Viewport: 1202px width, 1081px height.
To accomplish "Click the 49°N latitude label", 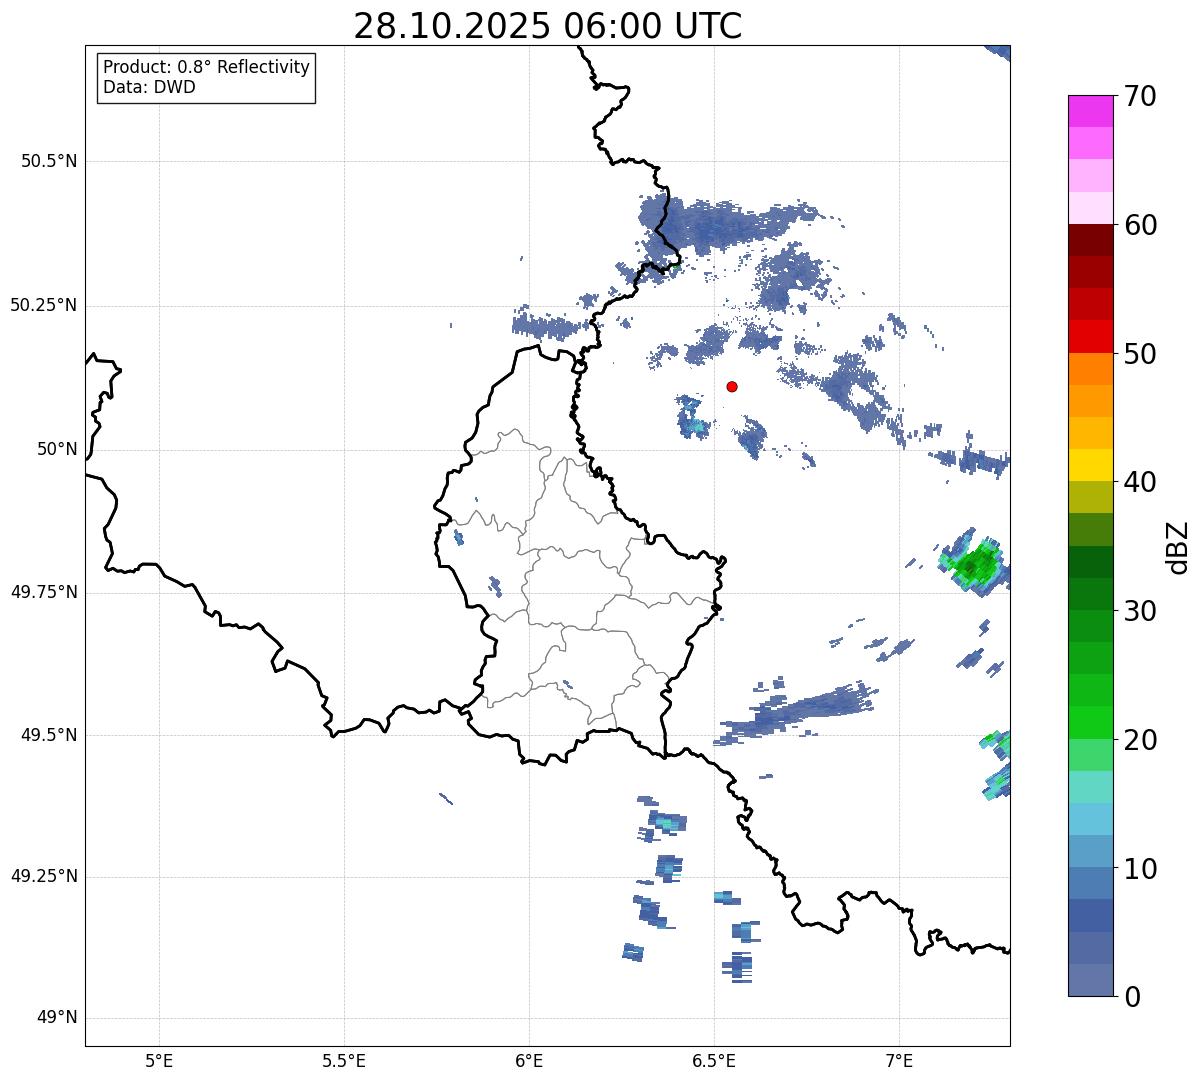I will tap(57, 1018).
